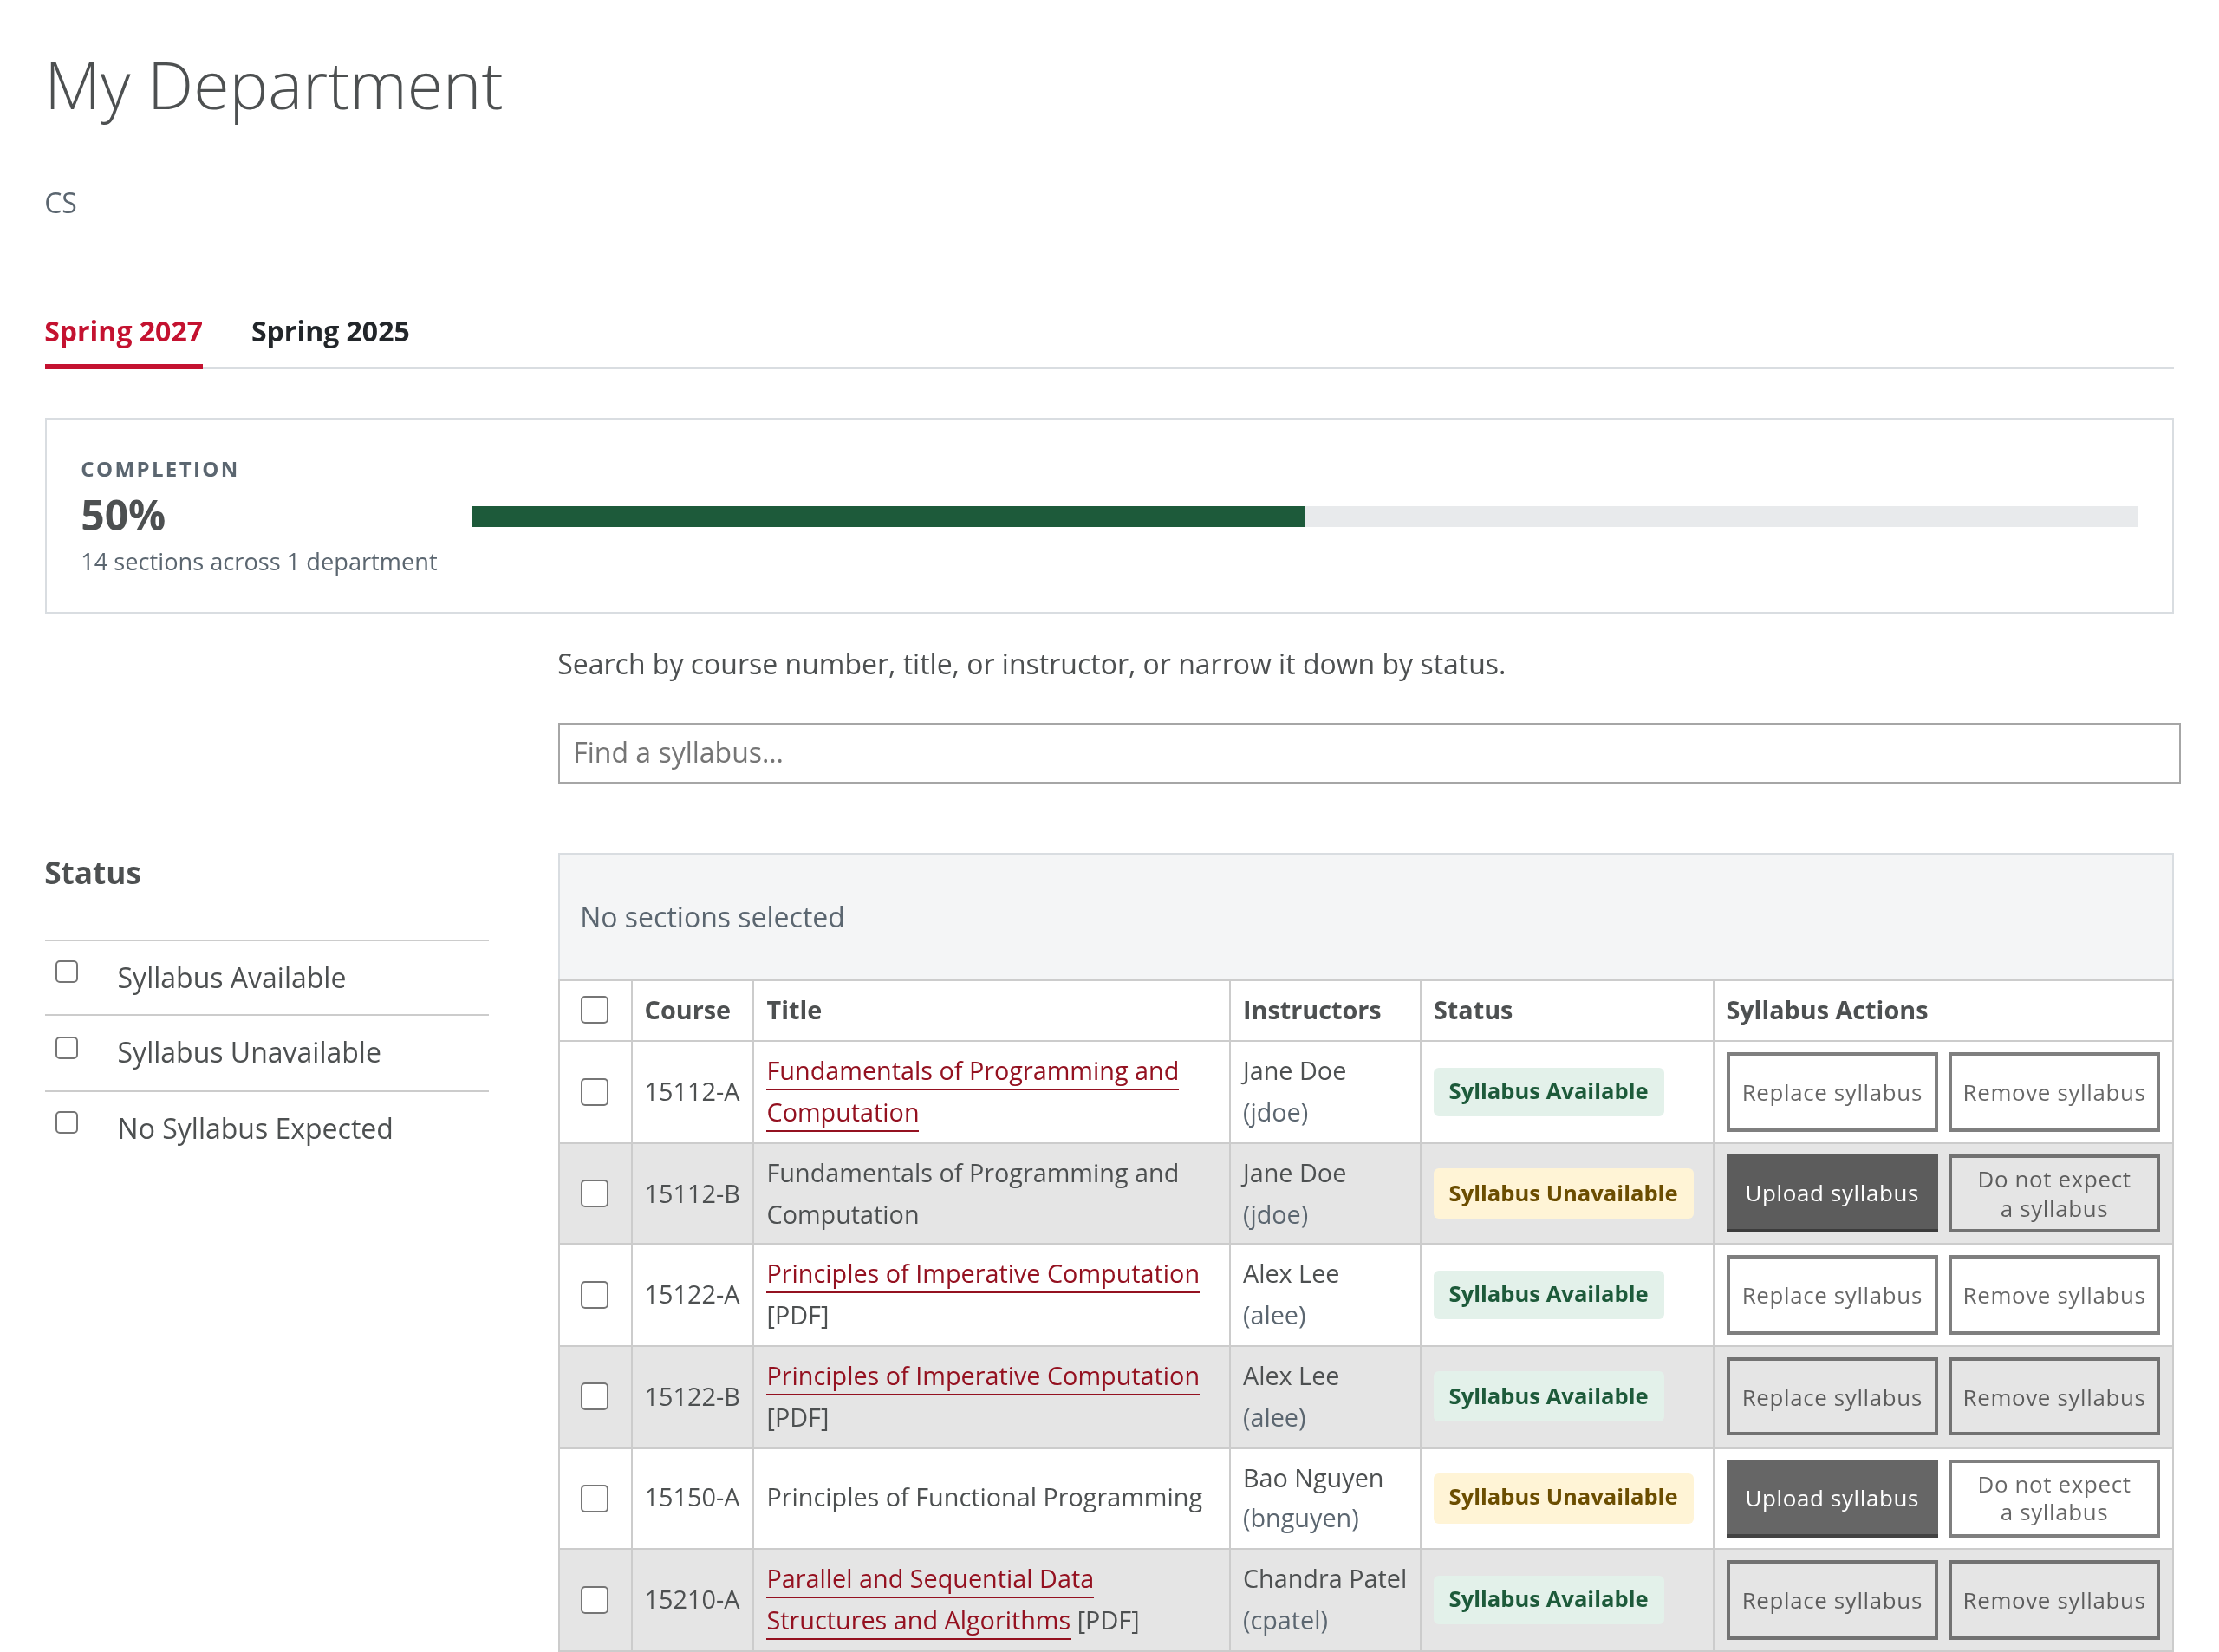Select the checkbox for course 15210-A
The image size is (2219, 1652).
(x=595, y=1600)
